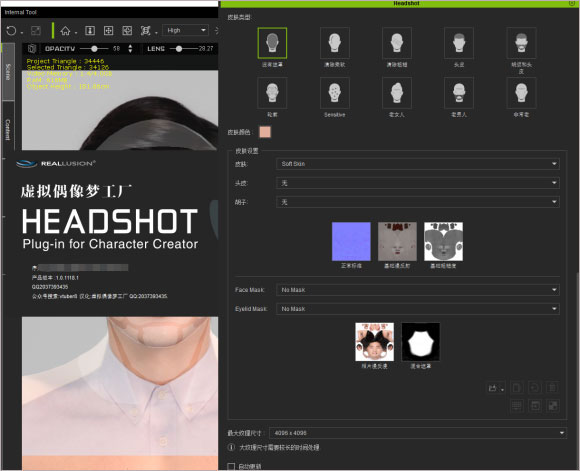Viewport: 580px width, 471px height.
Task: Click the blue normal map thumbnail
Action: point(351,242)
